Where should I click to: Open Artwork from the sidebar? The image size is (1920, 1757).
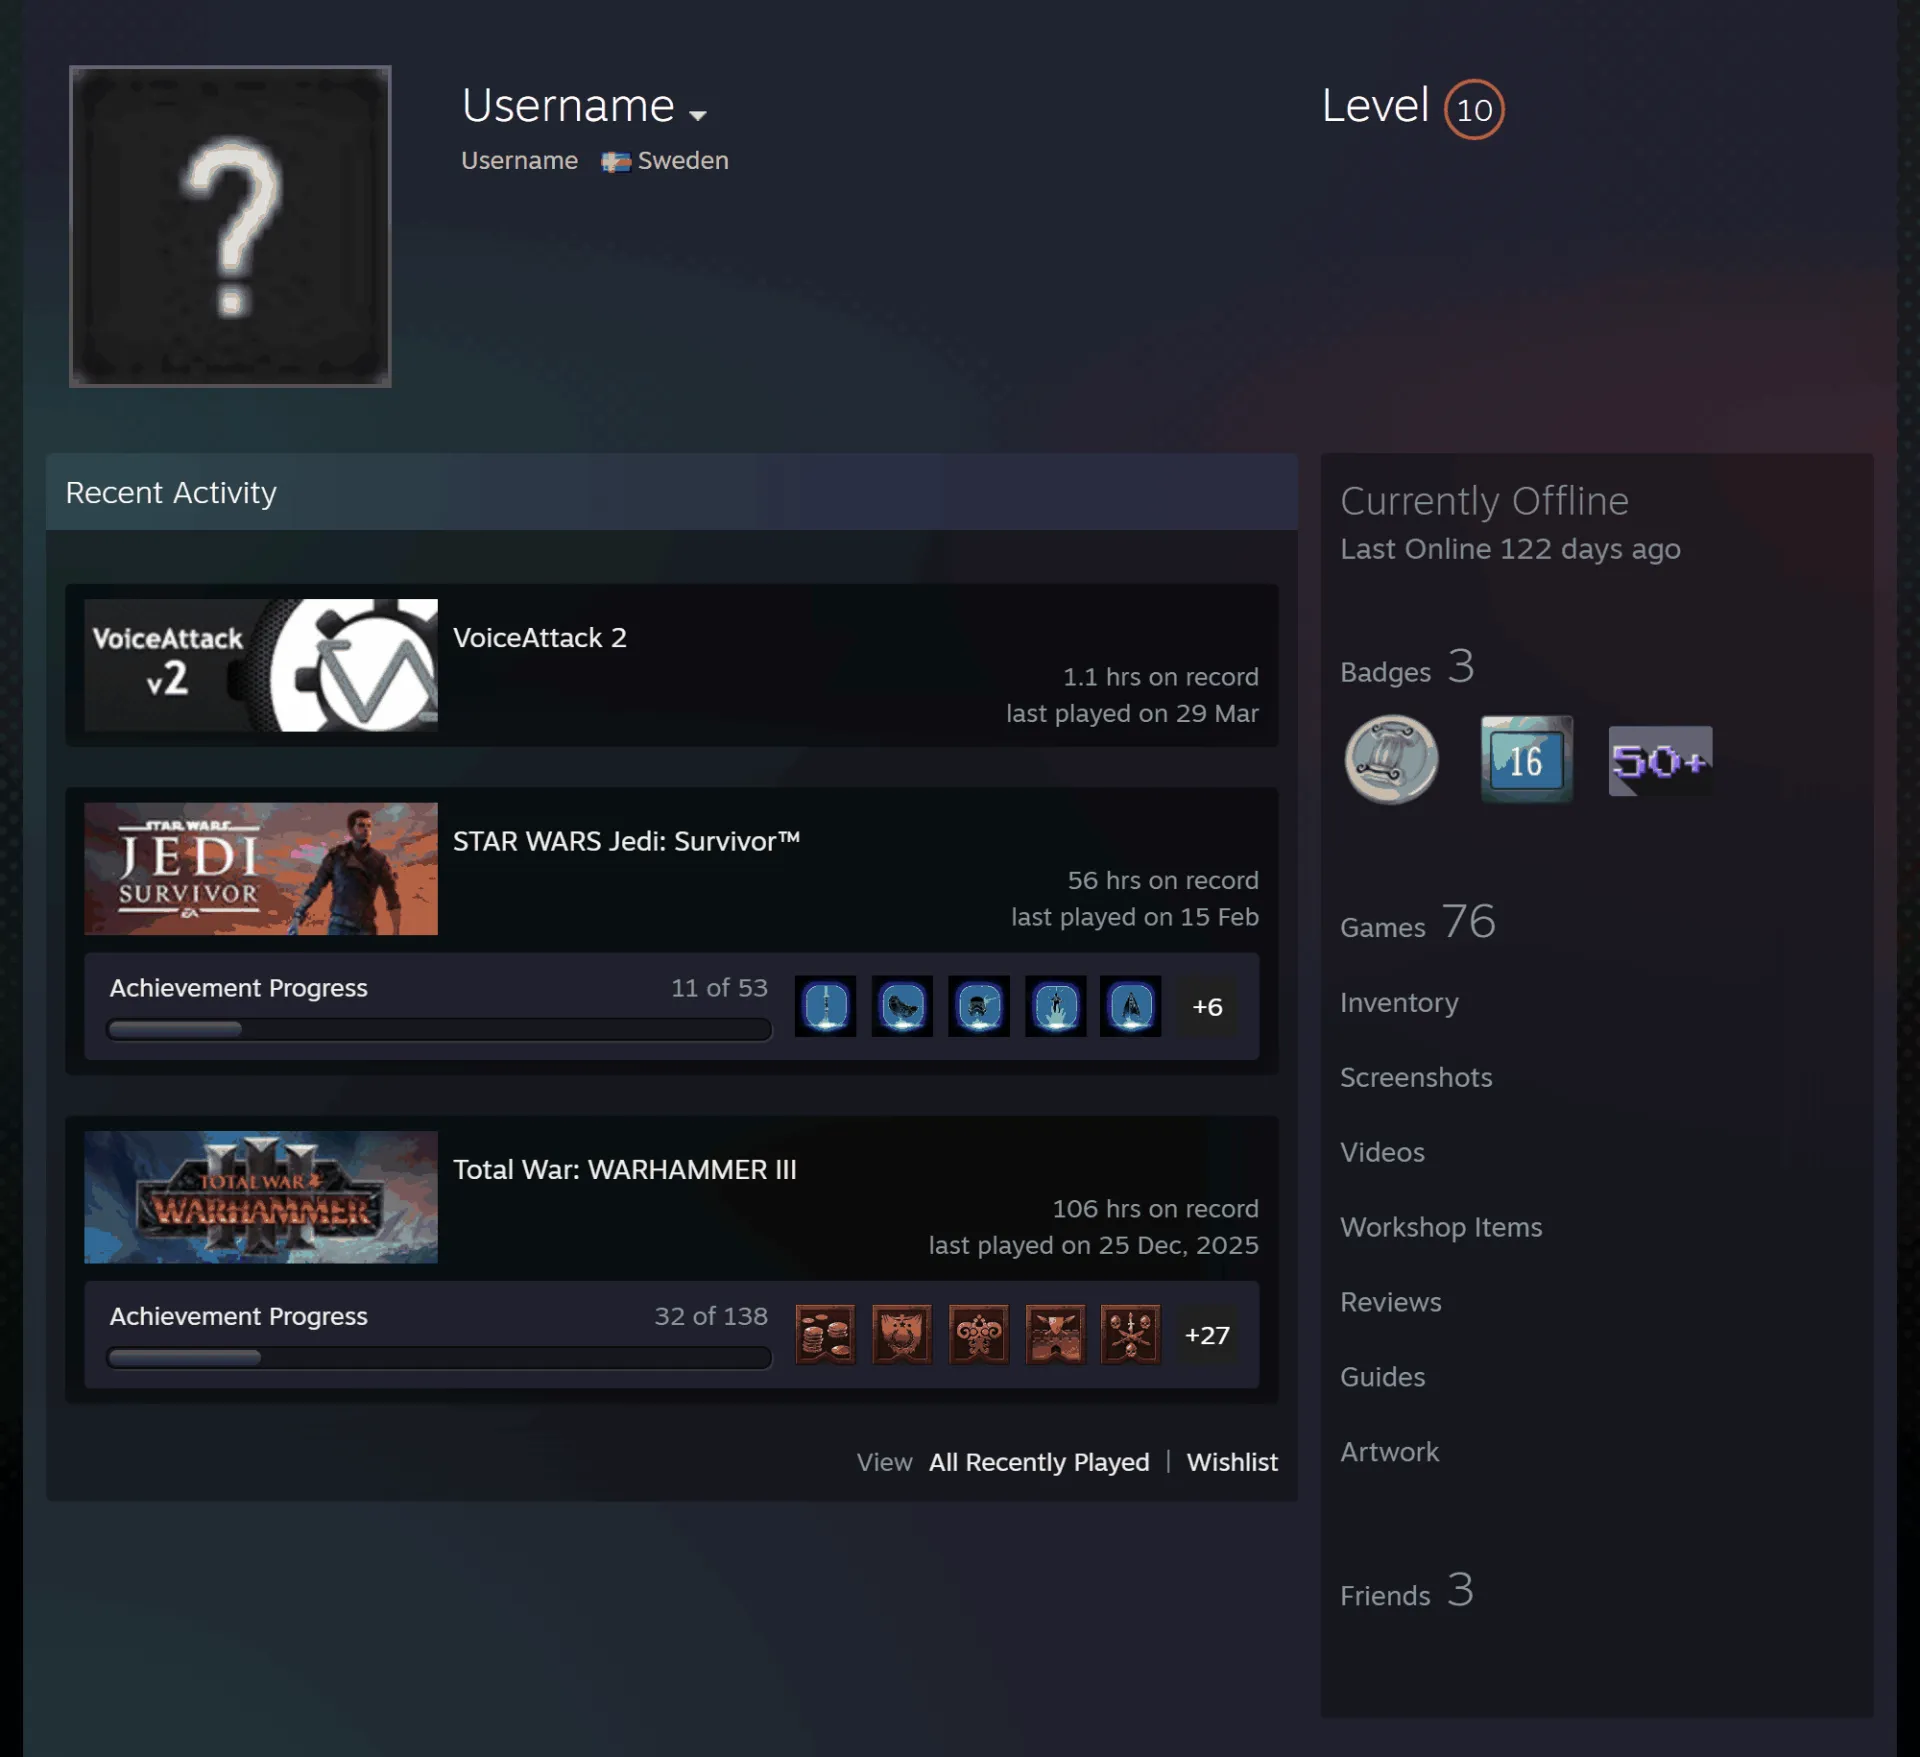pyautogui.click(x=1389, y=1452)
